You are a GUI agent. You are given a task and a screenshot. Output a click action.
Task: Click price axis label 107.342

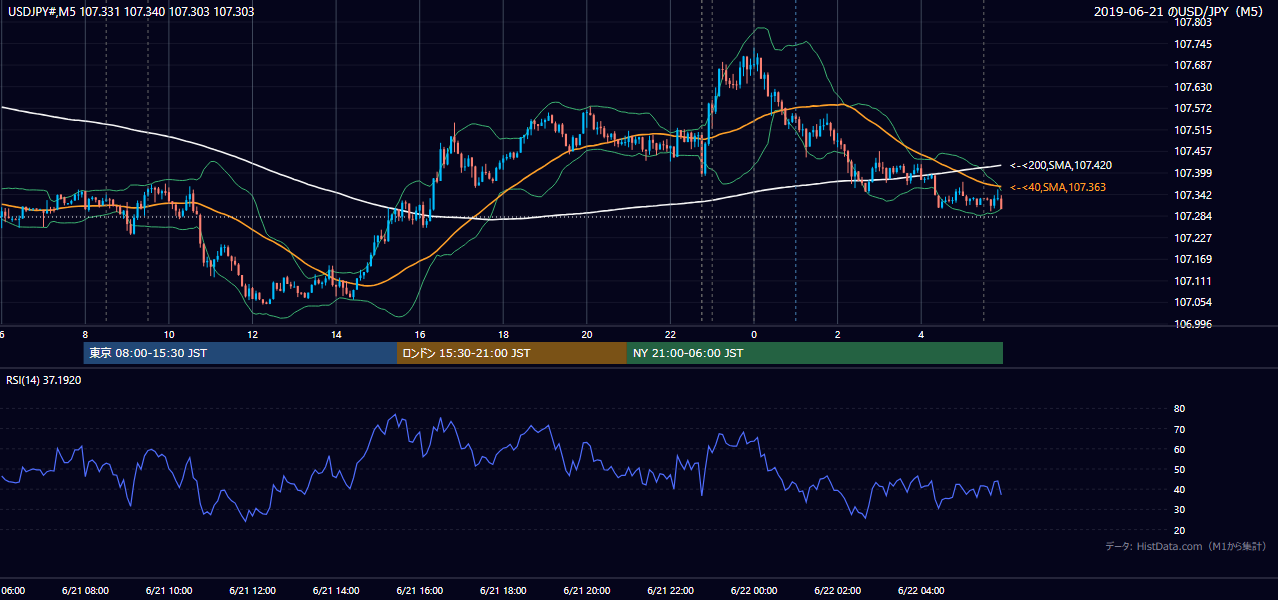1193,195
